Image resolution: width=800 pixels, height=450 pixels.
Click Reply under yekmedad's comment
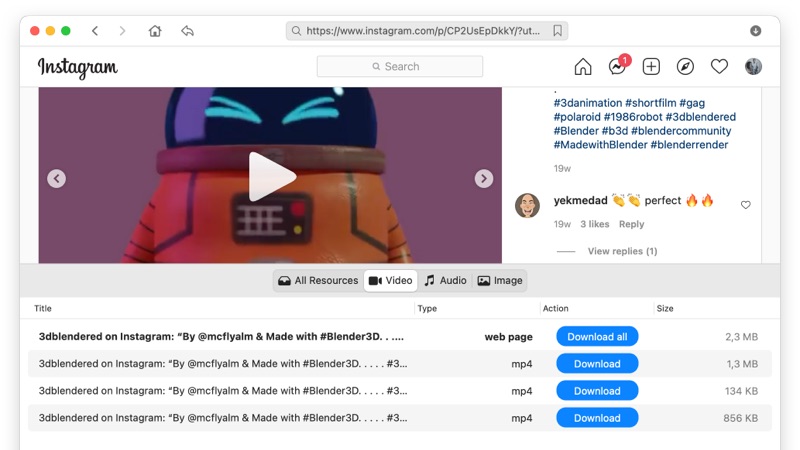632,224
